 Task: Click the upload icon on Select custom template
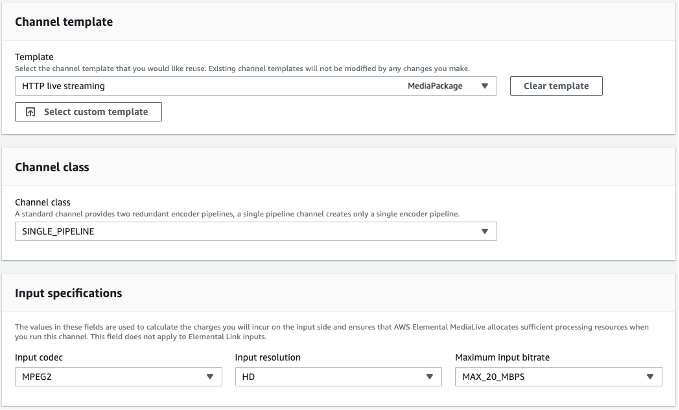[30, 112]
